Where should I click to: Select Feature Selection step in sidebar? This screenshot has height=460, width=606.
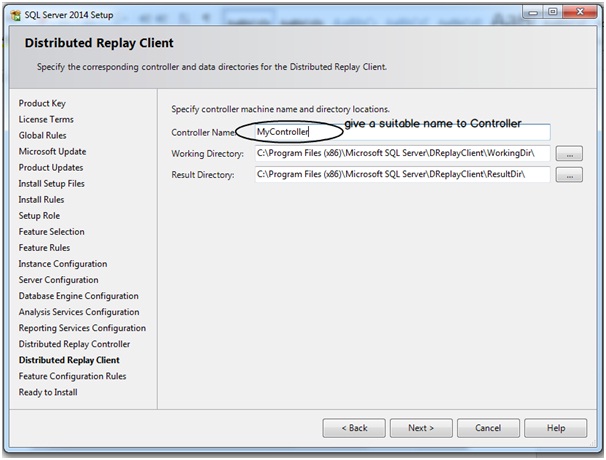click(51, 232)
